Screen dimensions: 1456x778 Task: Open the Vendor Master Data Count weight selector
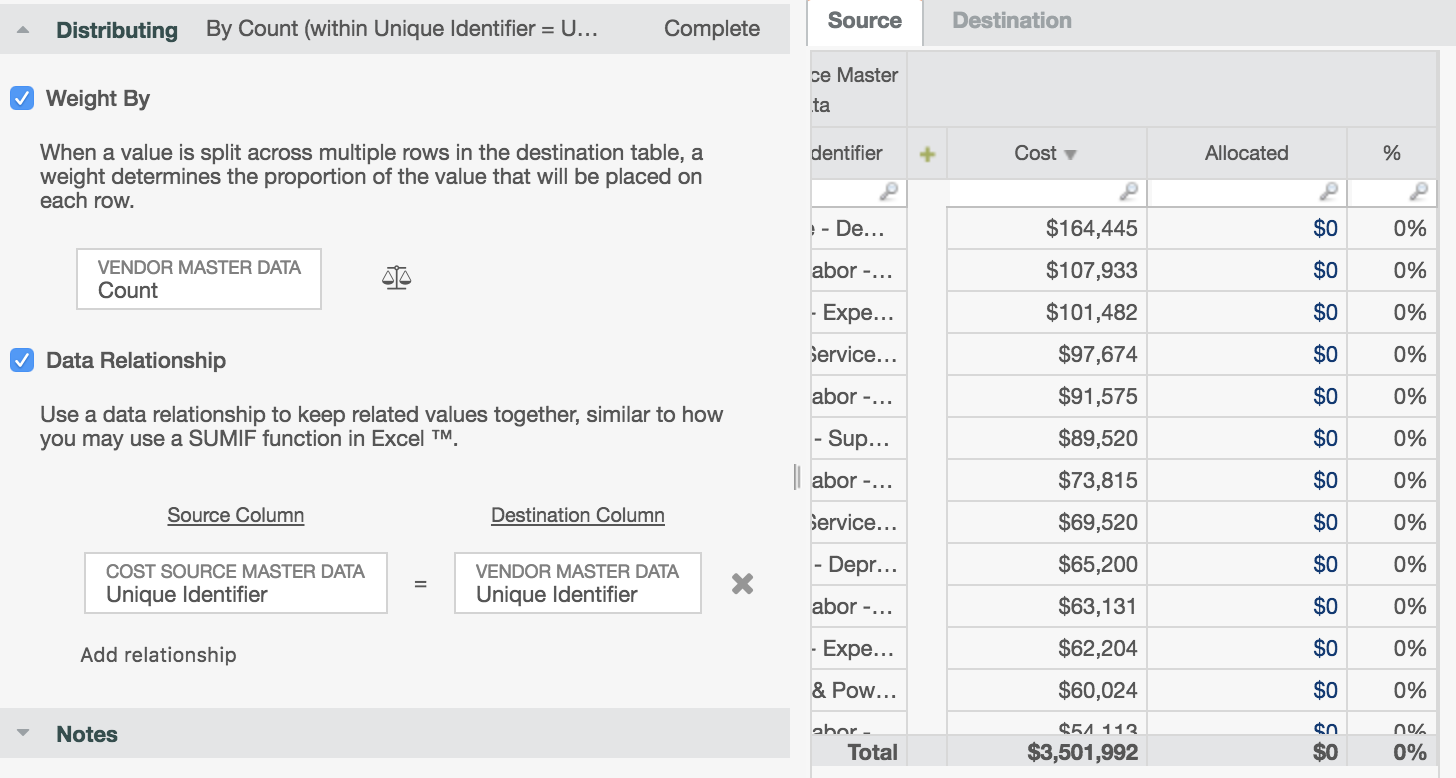coord(199,279)
